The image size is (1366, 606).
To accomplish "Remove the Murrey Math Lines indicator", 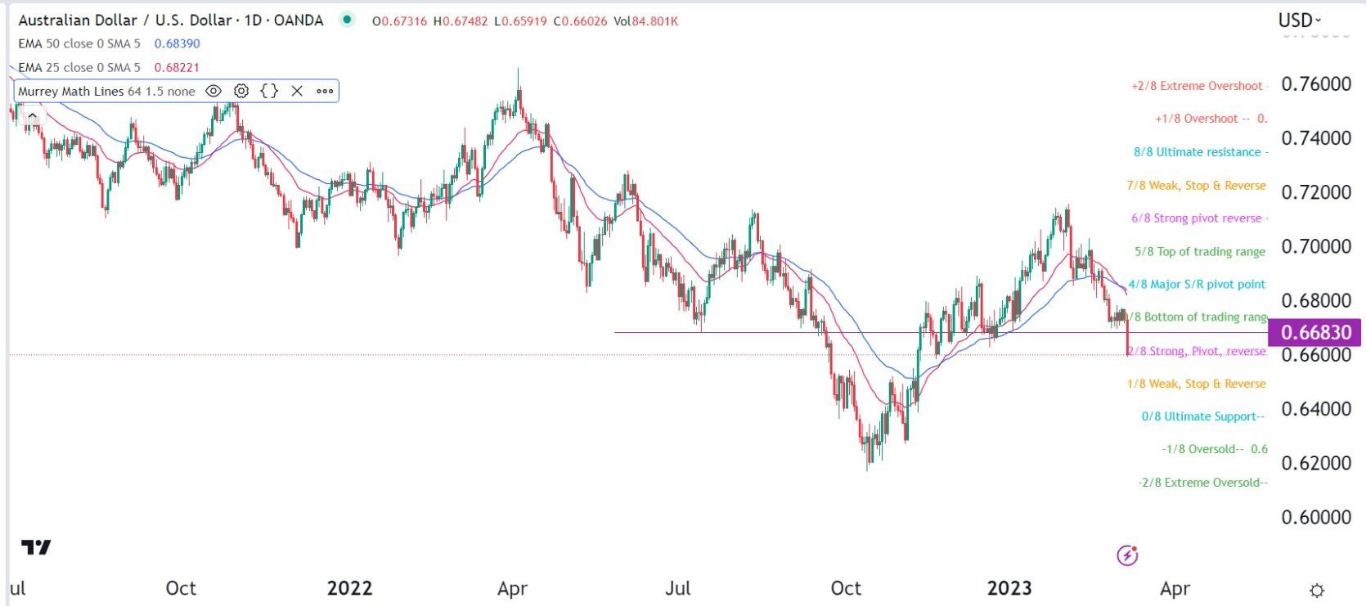I will click(x=297, y=91).
